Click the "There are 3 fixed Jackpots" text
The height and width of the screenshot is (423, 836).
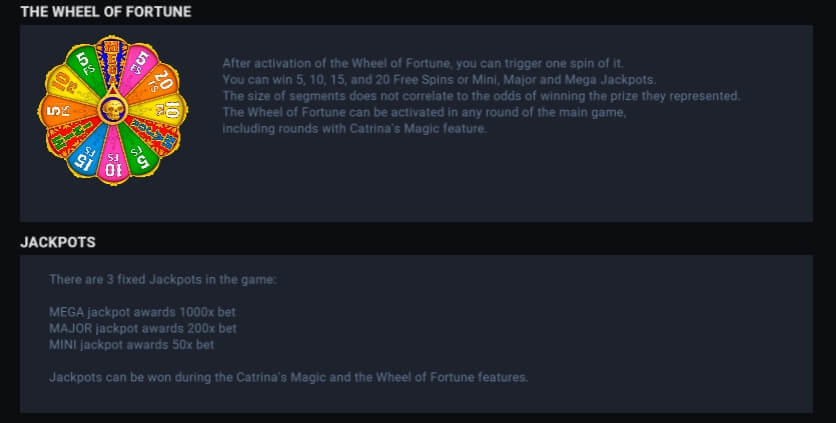click(x=162, y=279)
